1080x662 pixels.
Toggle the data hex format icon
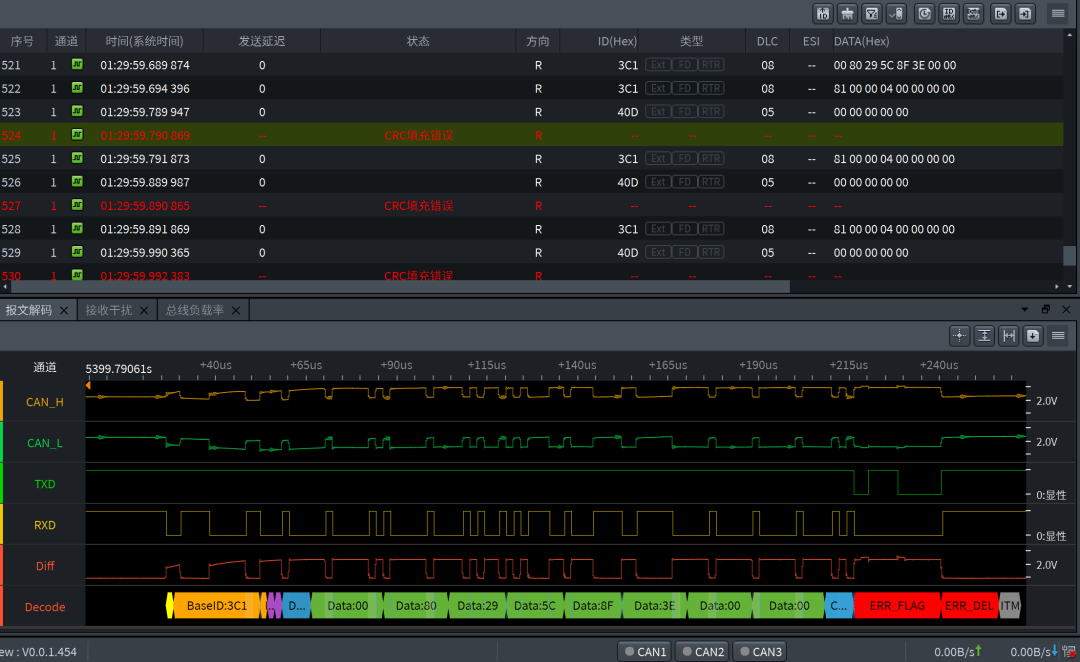[x=973, y=14]
